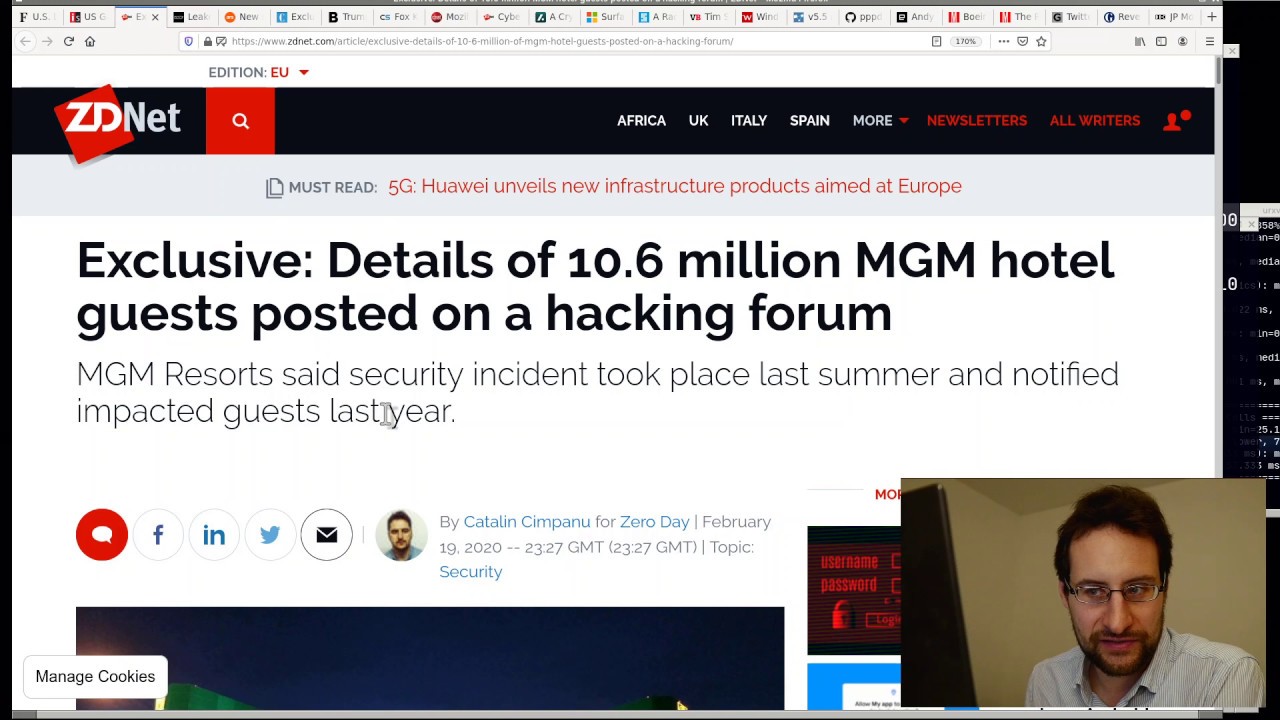Image resolution: width=1280 pixels, height=720 pixels.
Task: Open the user account icon in ZDNet header
Action: pyautogui.click(x=1177, y=120)
